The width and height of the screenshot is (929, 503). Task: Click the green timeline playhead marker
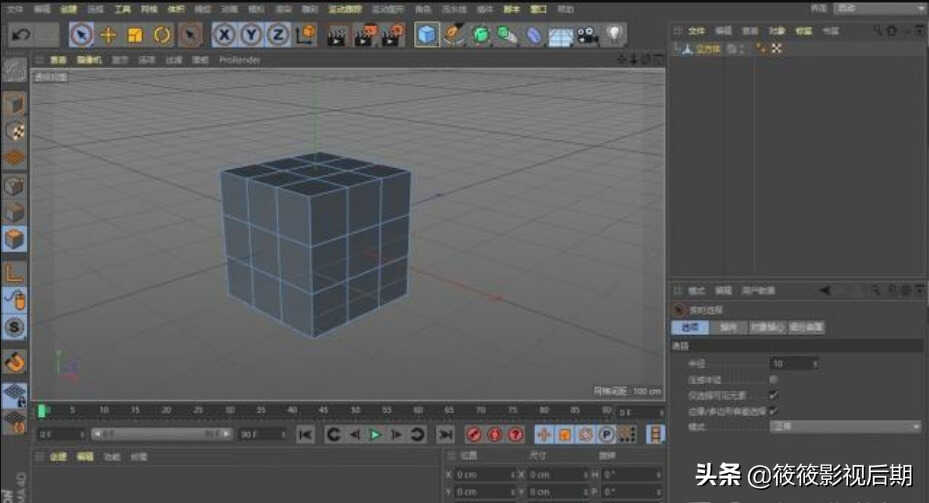click(x=41, y=411)
